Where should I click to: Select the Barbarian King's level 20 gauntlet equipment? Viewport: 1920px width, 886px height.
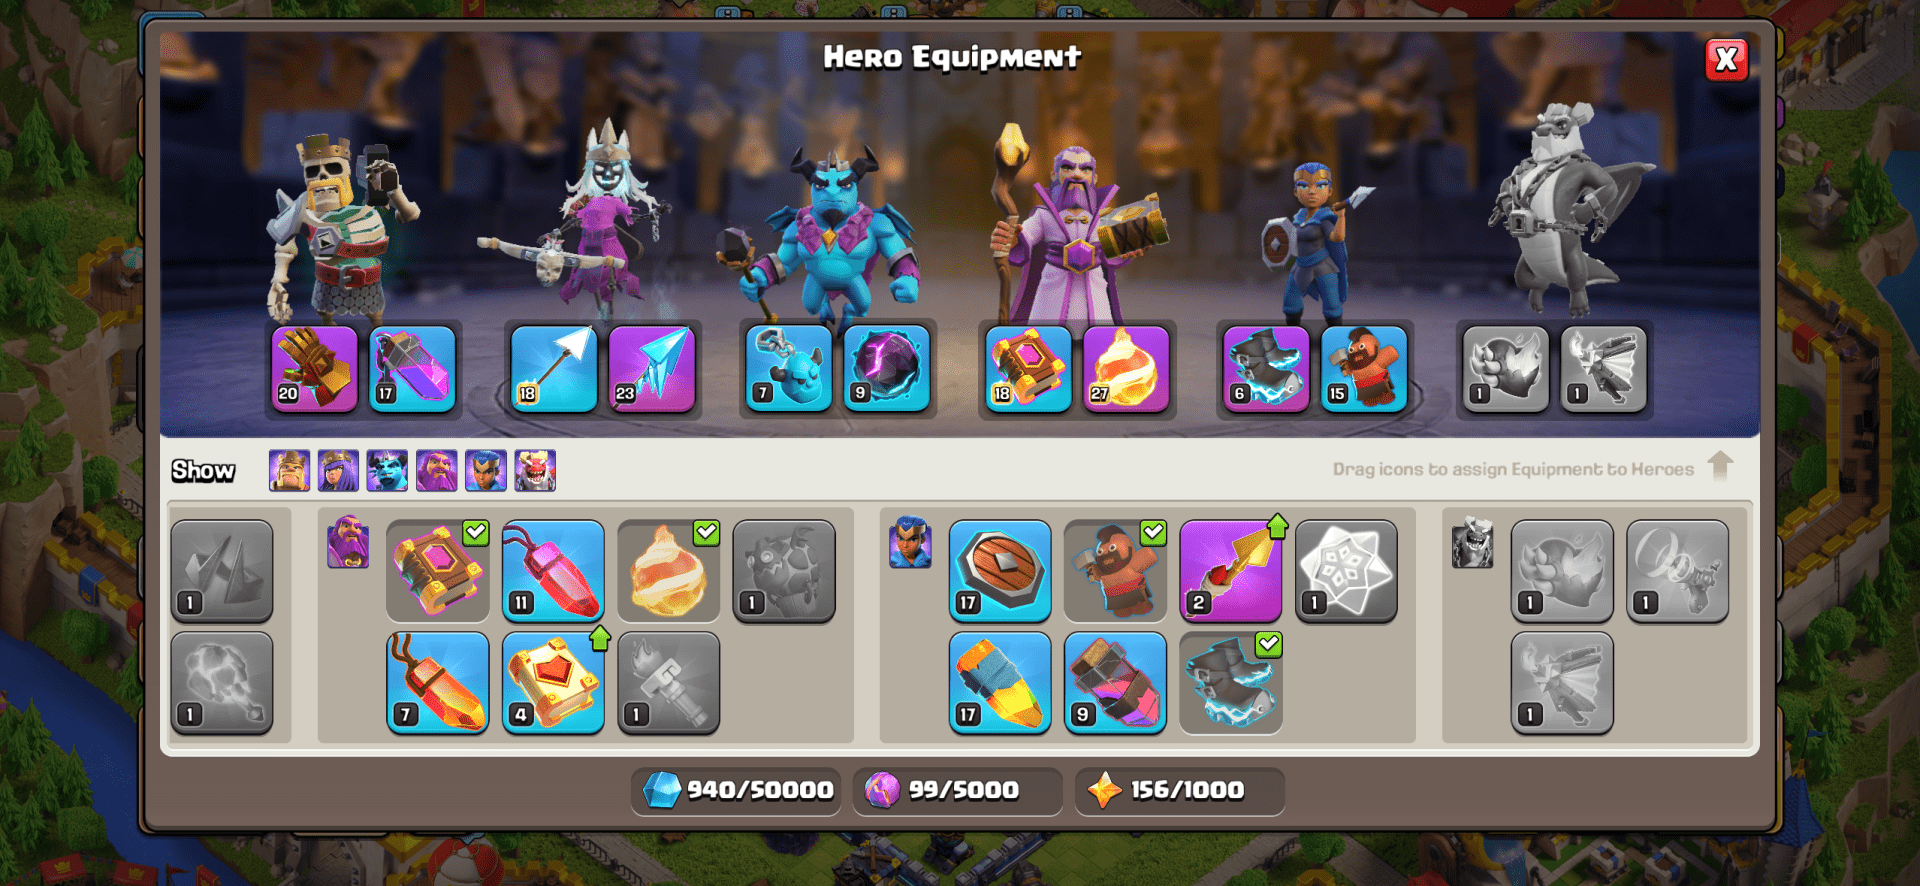coord(314,368)
